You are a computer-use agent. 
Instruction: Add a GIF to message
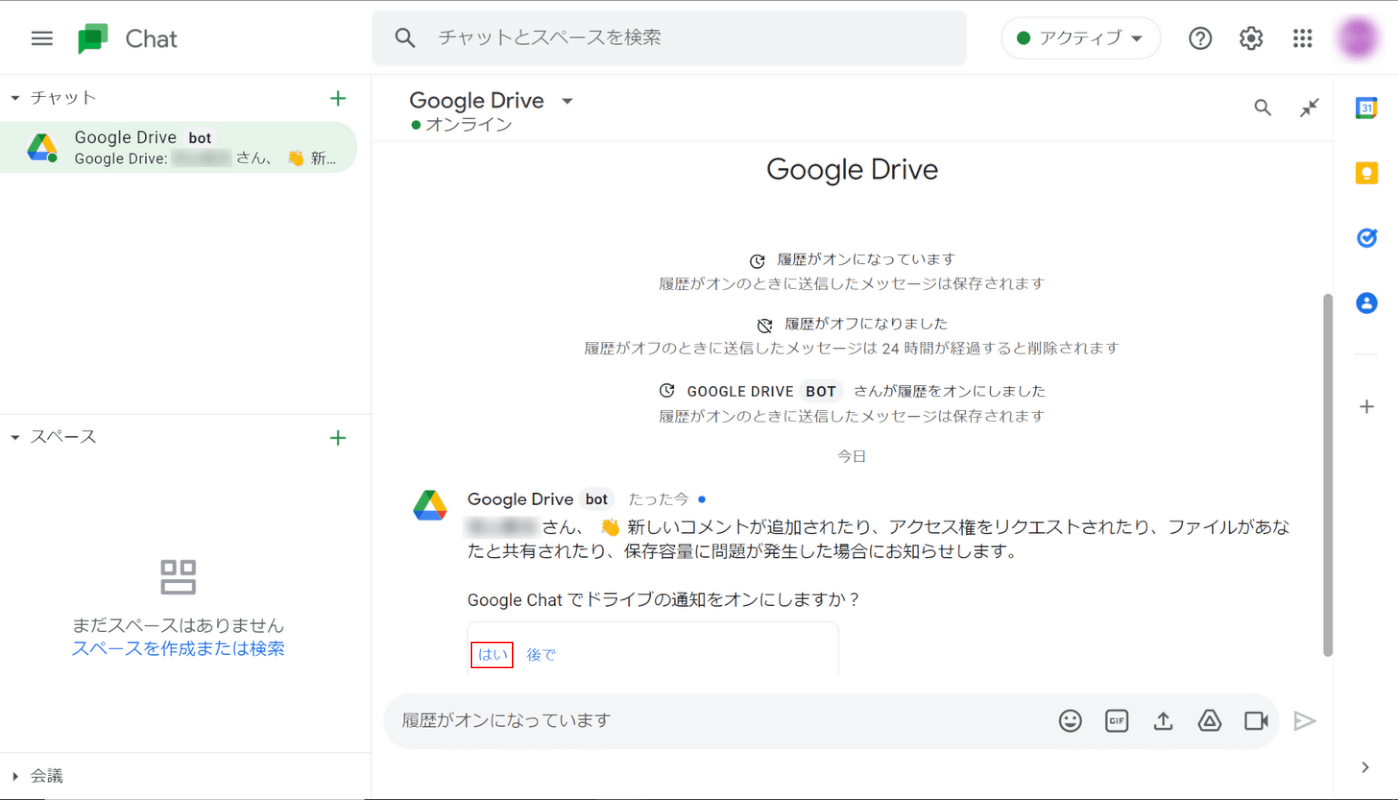click(x=1117, y=721)
